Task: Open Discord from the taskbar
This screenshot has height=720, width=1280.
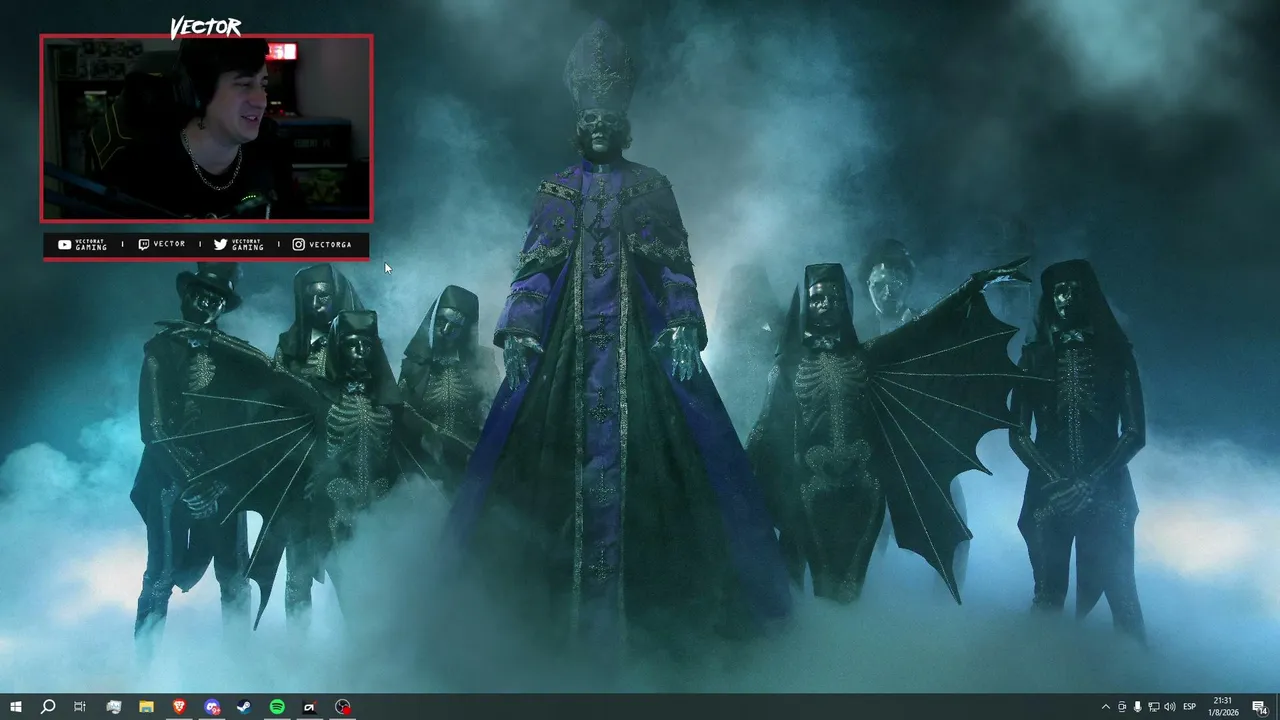Action: point(212,707)
